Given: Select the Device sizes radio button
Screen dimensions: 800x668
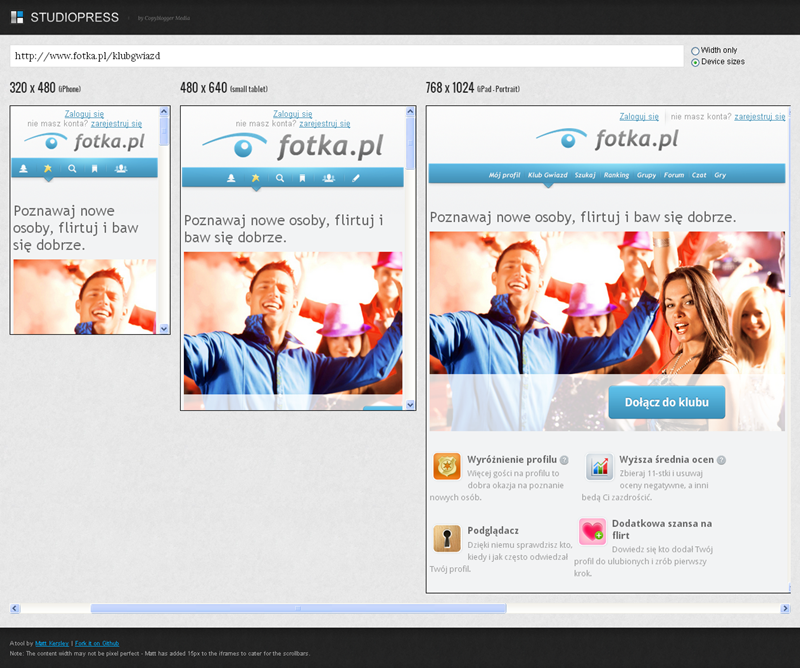Looking at the screenshot, I should coord(696,62).
